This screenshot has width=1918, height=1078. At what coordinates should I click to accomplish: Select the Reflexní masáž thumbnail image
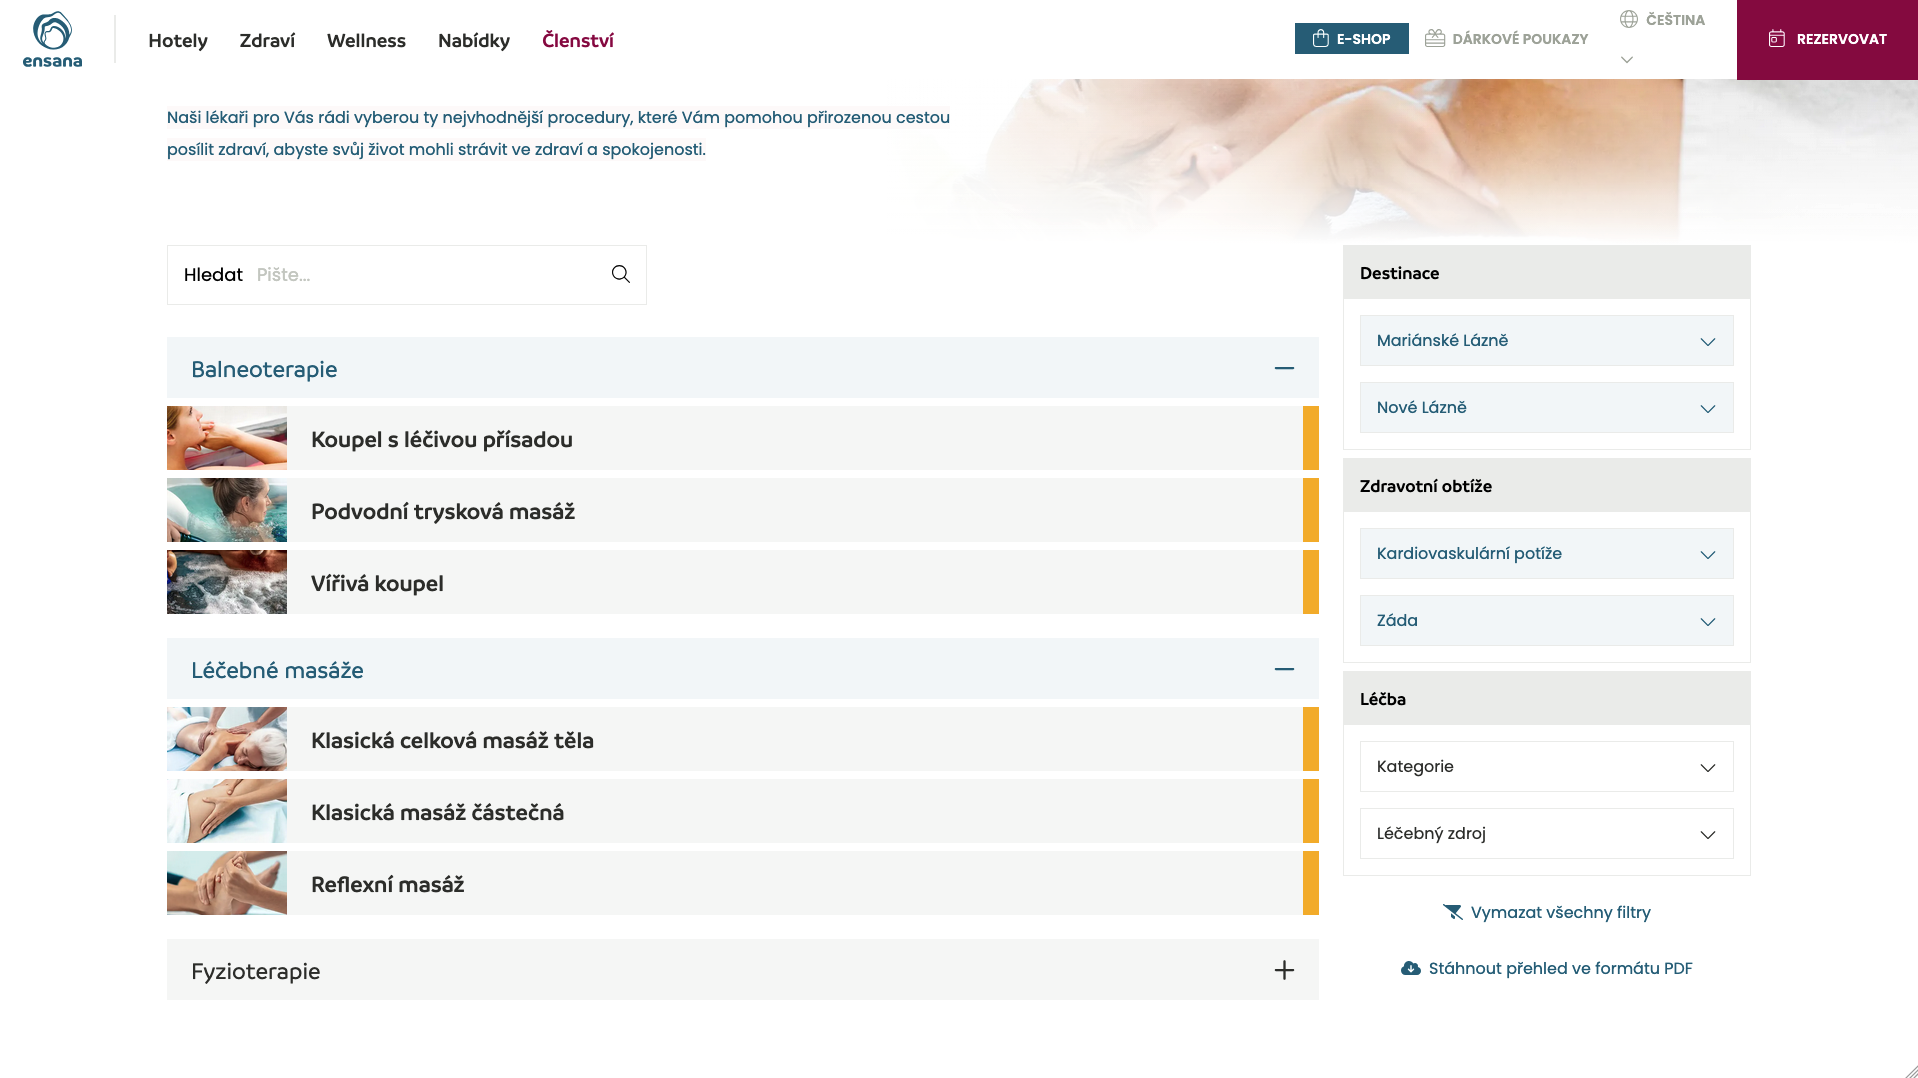tap(227, 883)
